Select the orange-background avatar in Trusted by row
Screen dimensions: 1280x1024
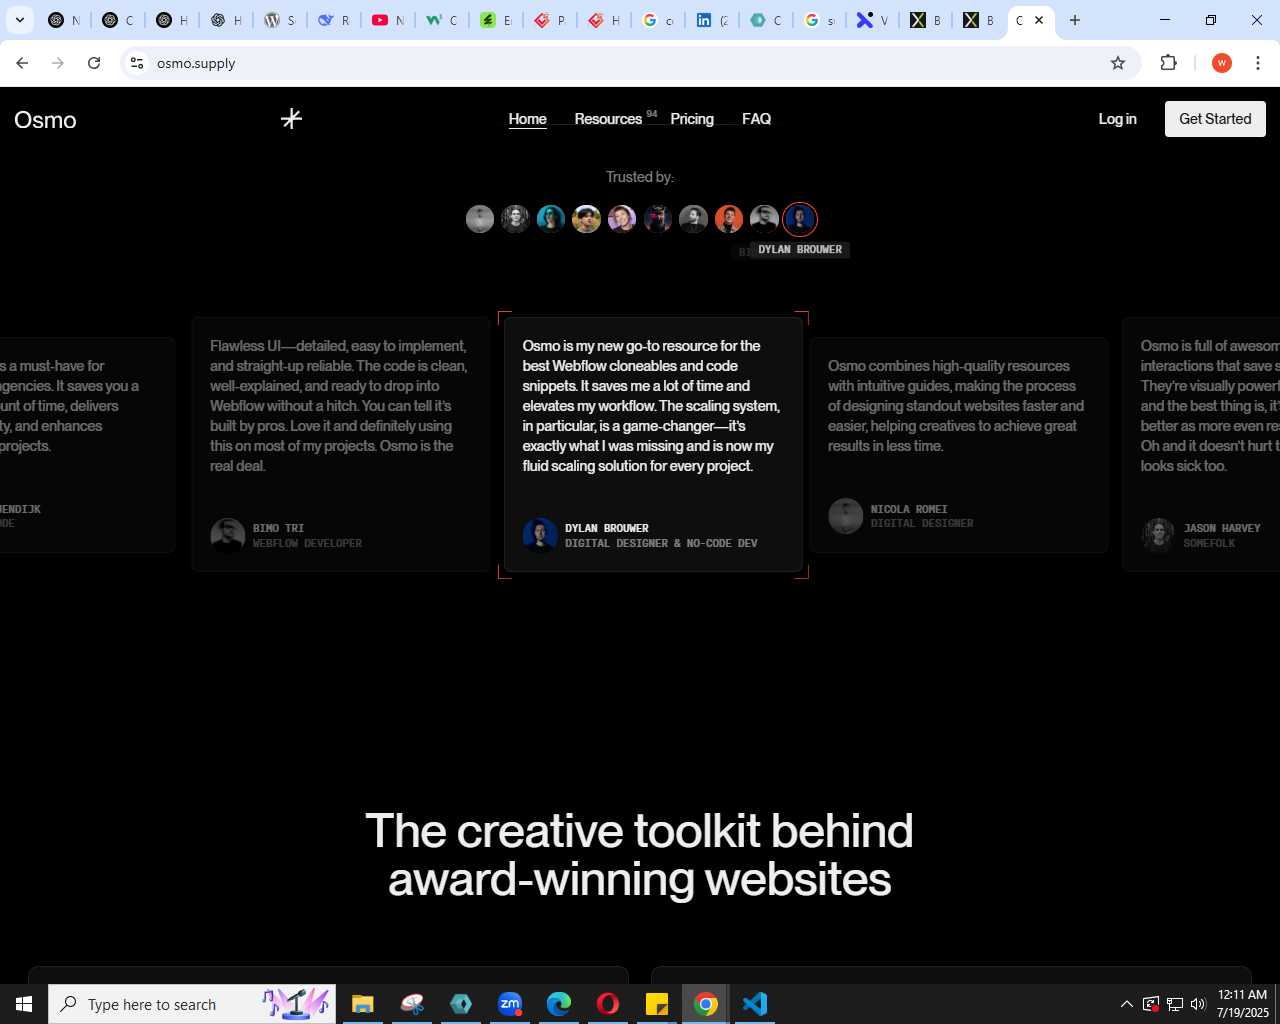point(729,219)
